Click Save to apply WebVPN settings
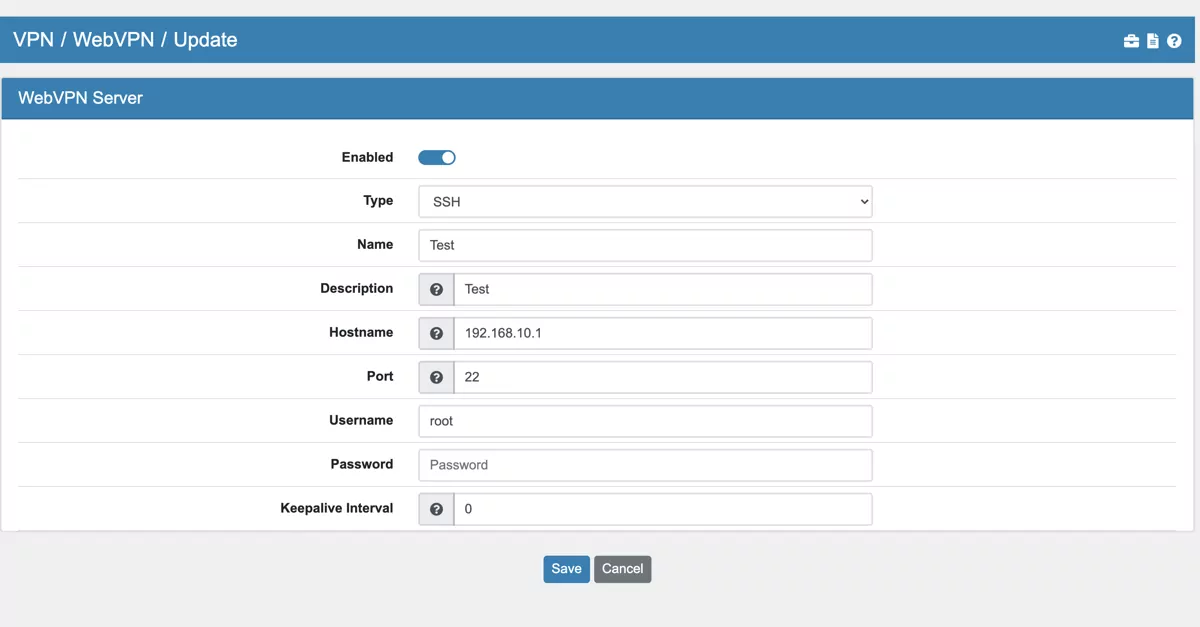The image size is (1200, 627). tap(566, 568)
